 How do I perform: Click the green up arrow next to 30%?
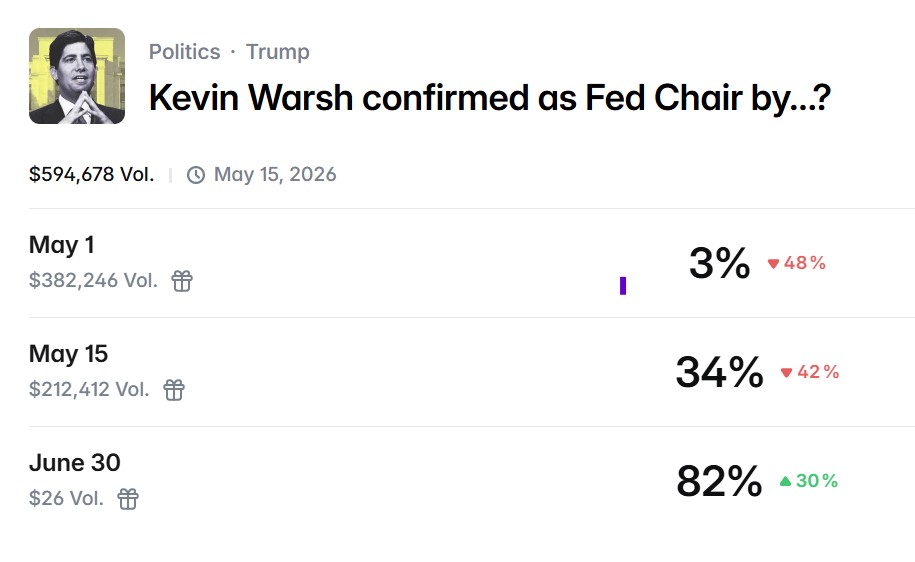tap(785, 482)
